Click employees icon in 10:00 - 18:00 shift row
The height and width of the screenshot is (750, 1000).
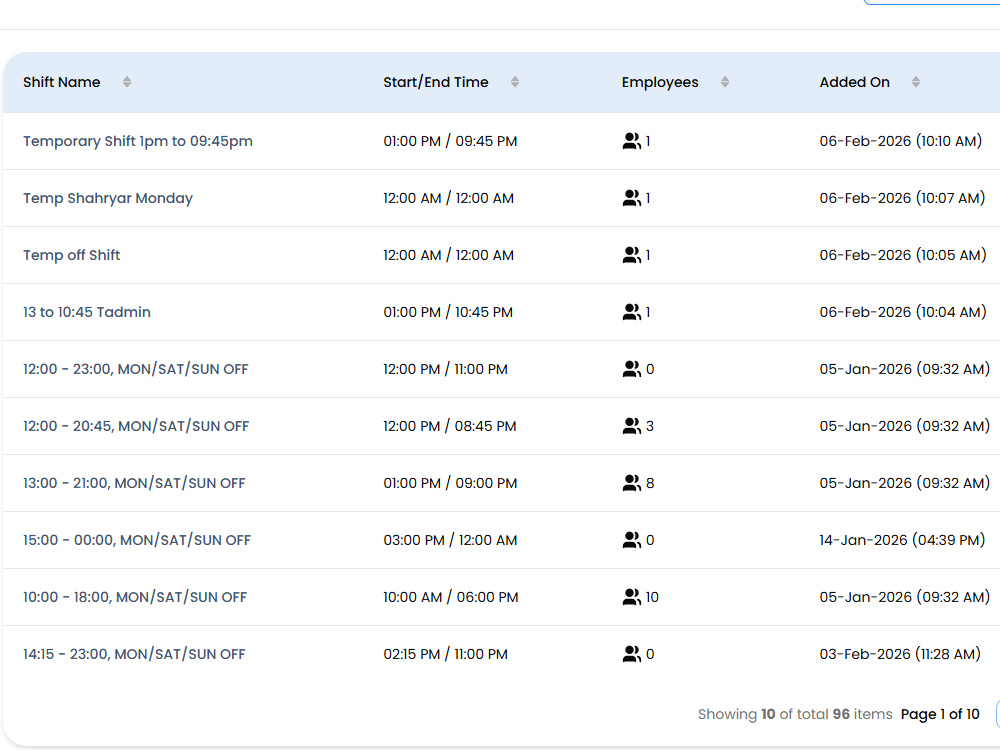(x=631, y=597)
